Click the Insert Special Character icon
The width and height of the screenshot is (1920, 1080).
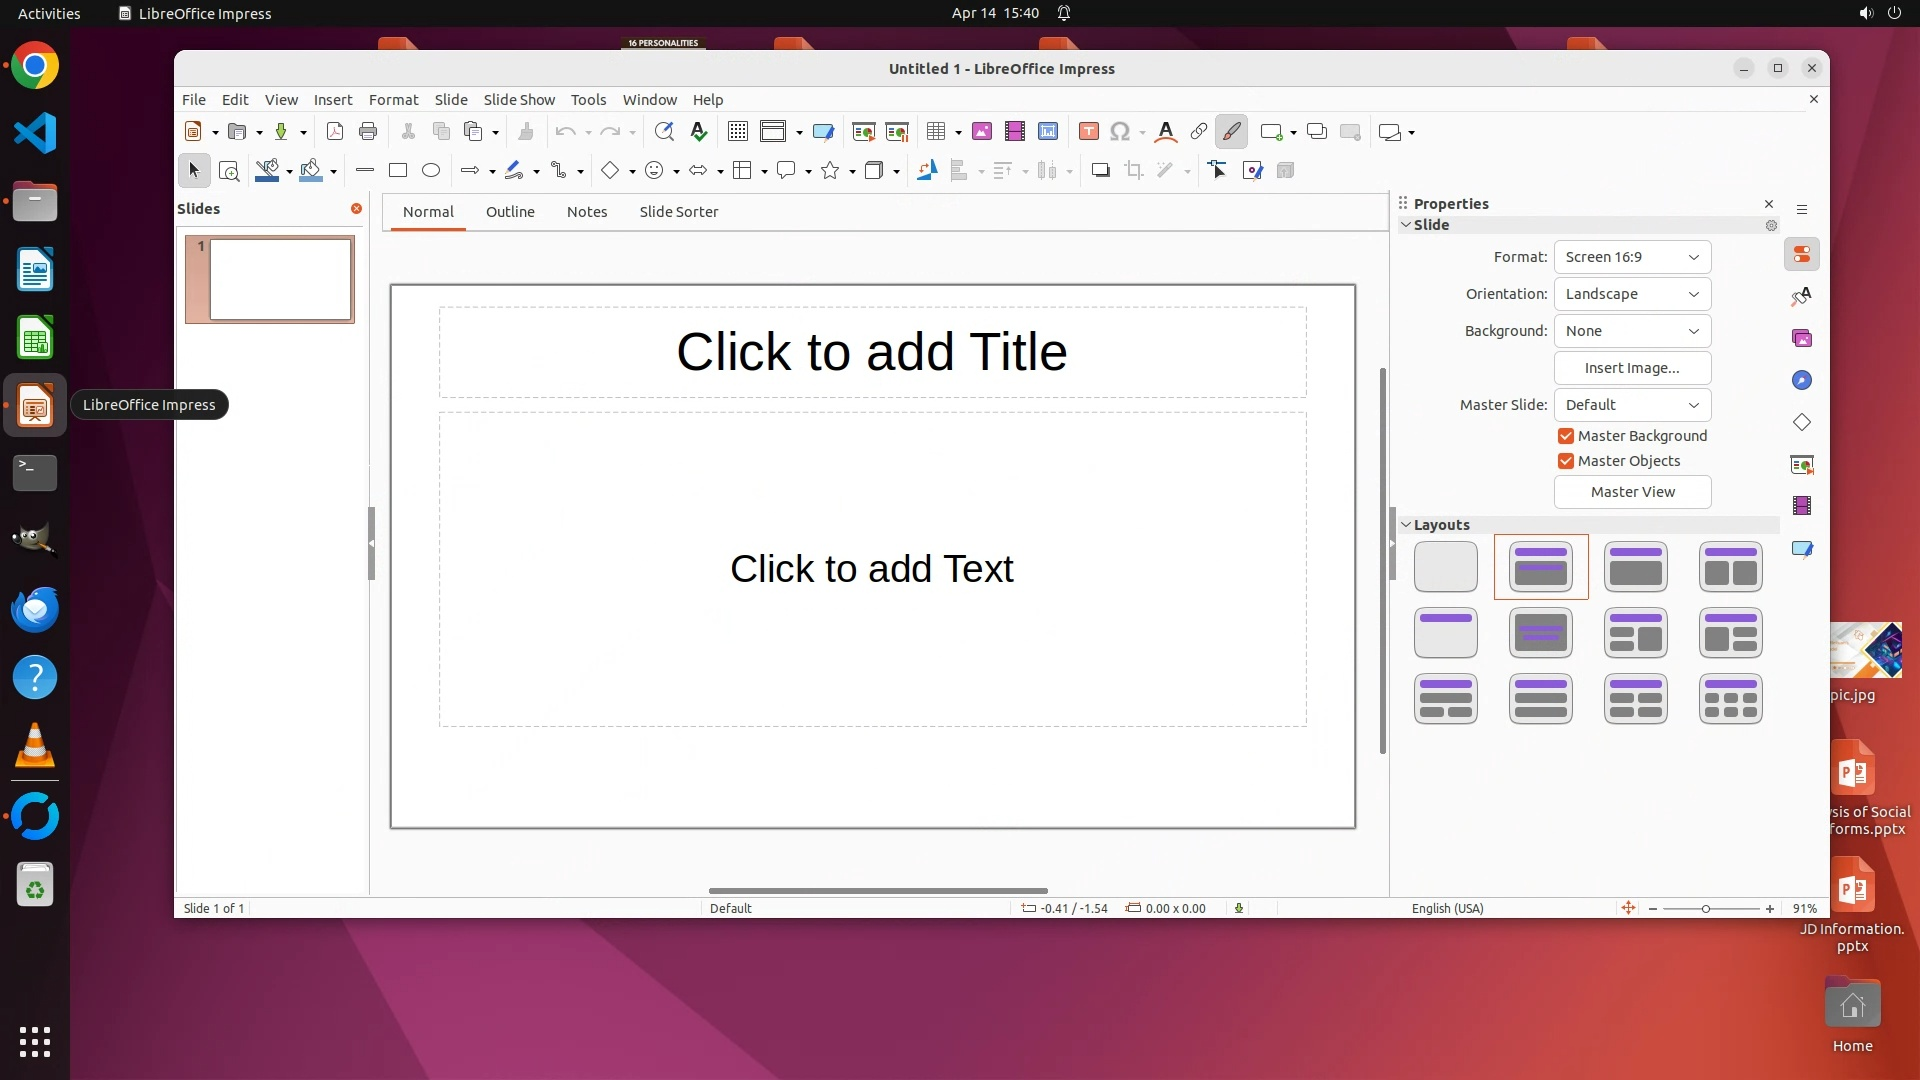(1120, 132)
